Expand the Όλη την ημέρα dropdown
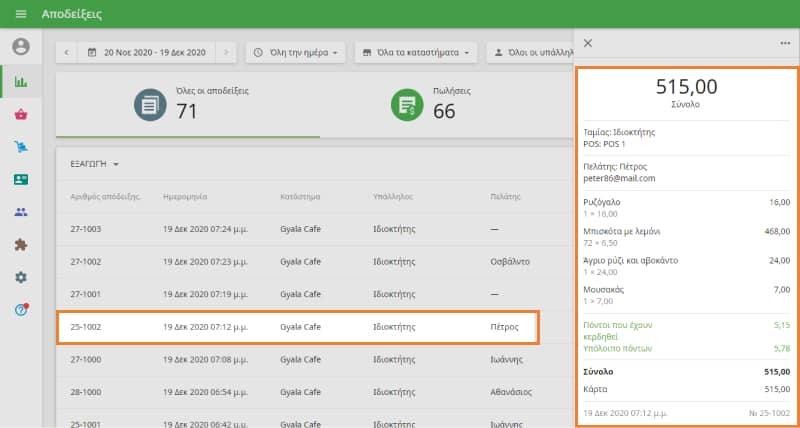The image size is (800, 428). click(296, 52)
